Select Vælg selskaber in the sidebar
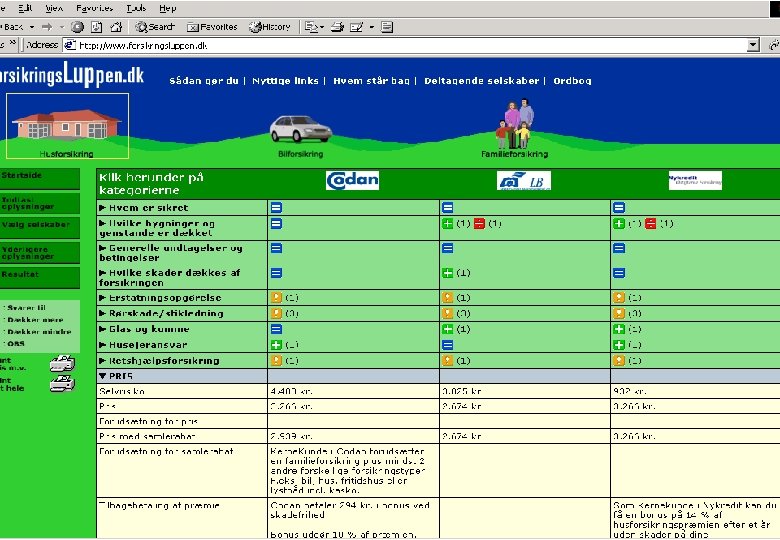 (39, 228)
